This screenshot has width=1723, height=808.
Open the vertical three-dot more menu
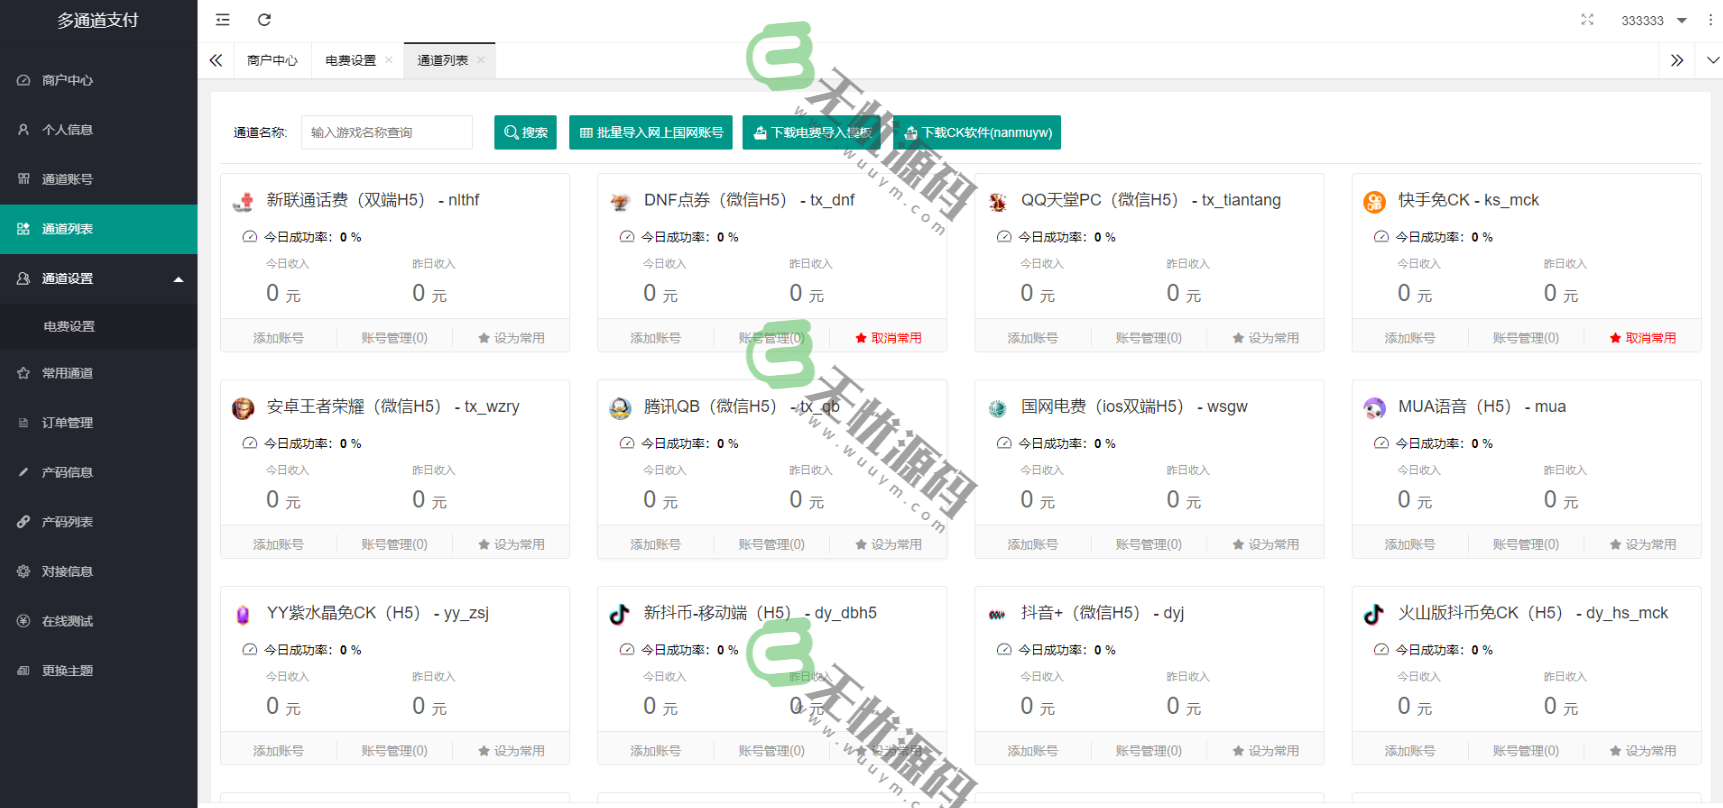(x=1710, y=20)
